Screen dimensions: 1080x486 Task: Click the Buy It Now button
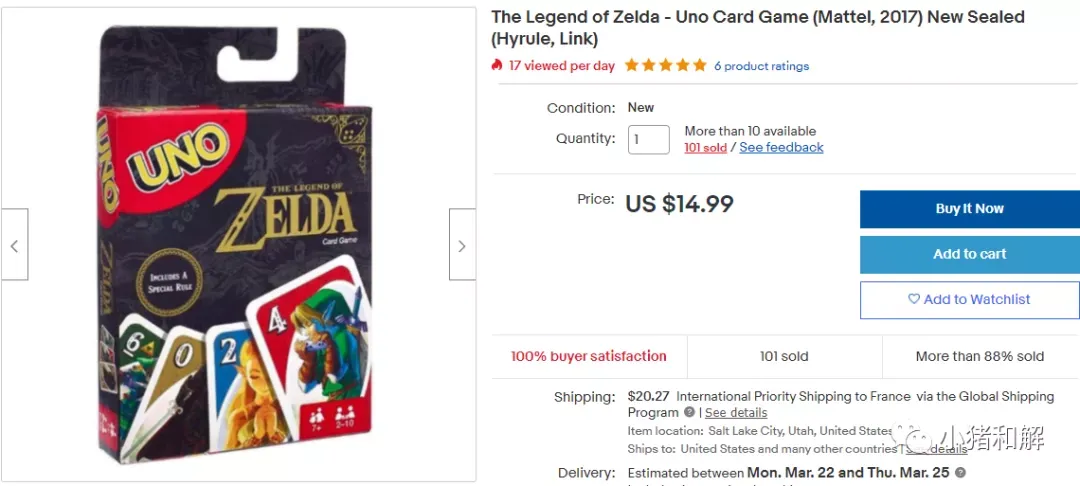point(970,209)
